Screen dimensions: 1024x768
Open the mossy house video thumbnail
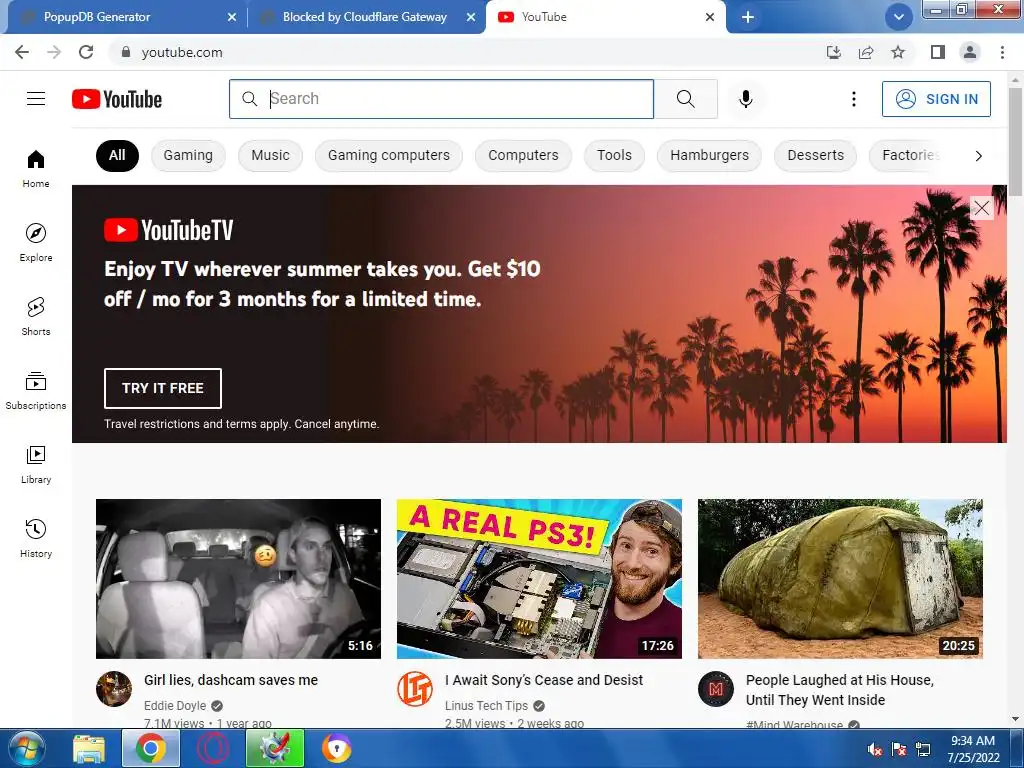[840, 579]
